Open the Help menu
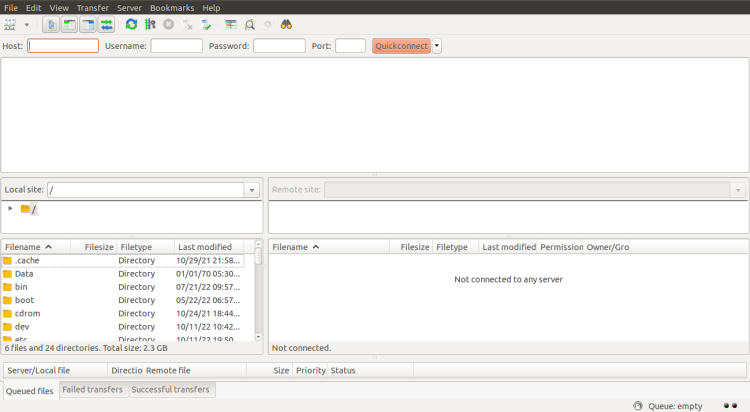This screenshot has height=412, width=750. click(211, 8)
